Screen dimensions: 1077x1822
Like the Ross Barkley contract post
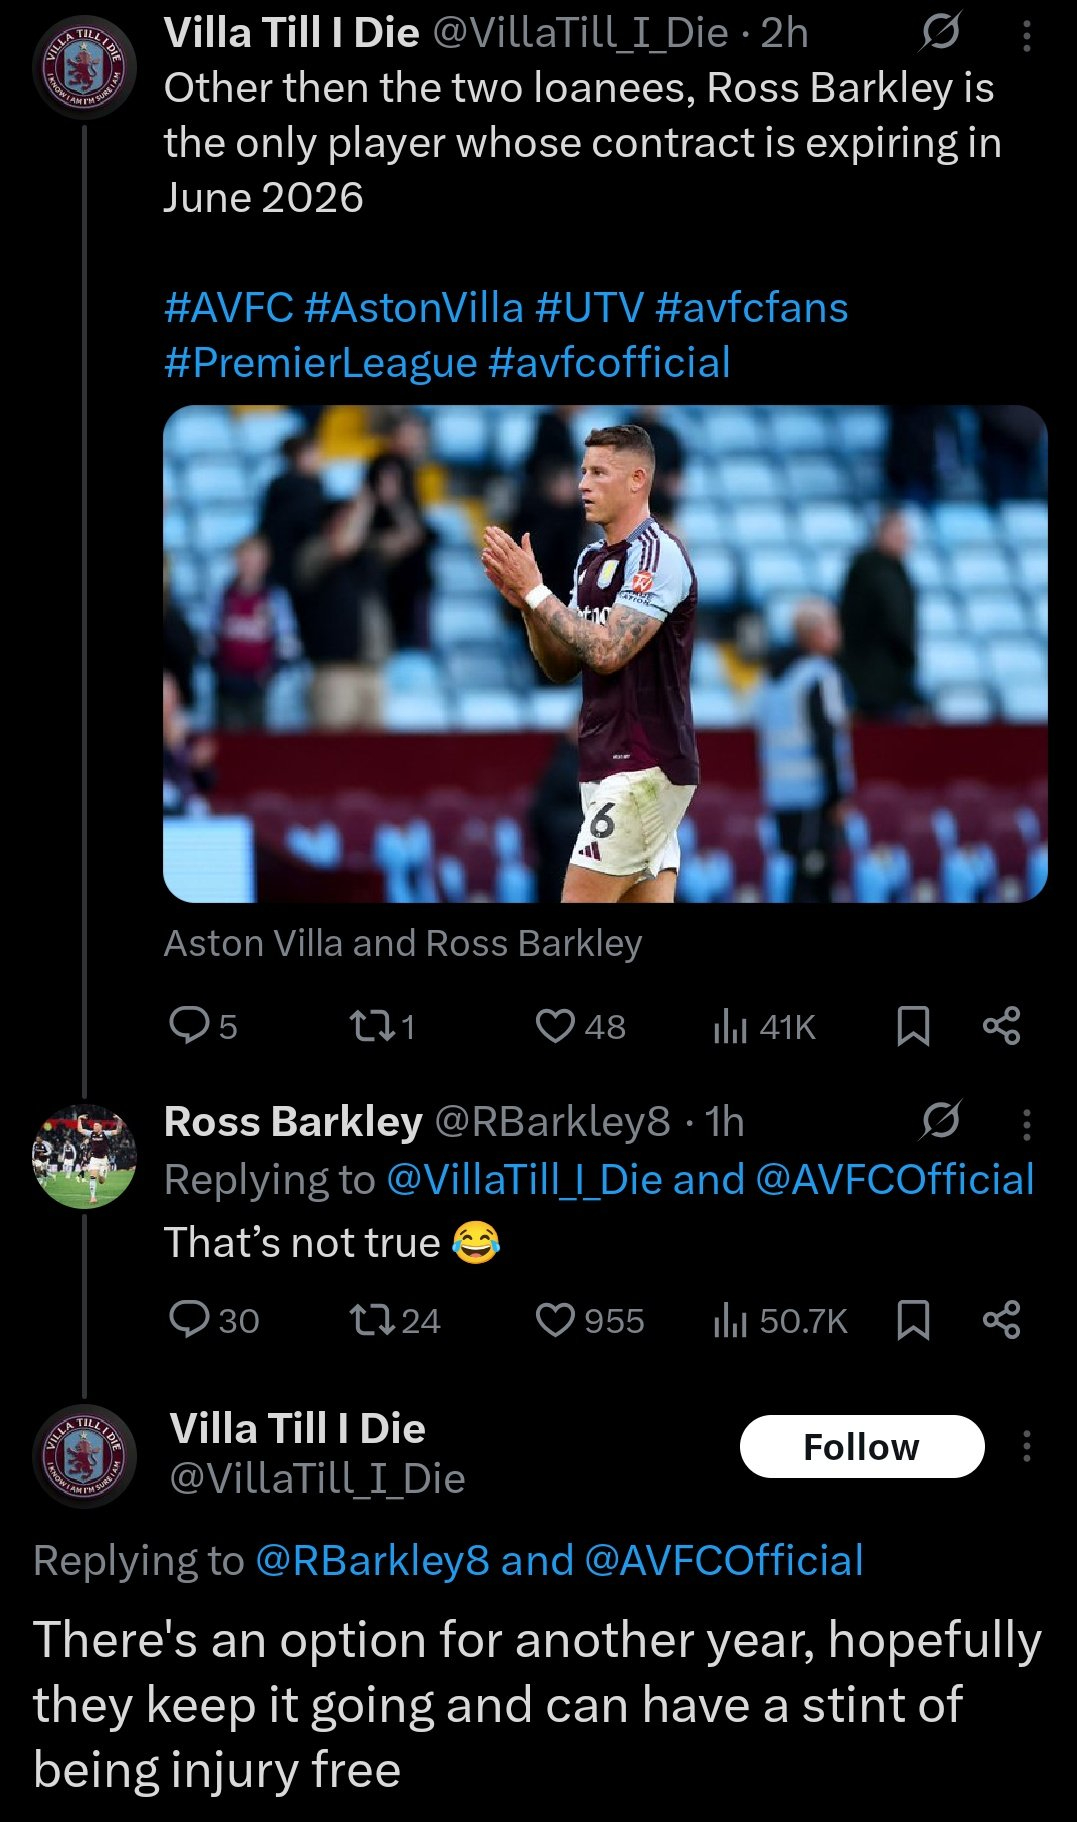click(x=555, y=1026)
